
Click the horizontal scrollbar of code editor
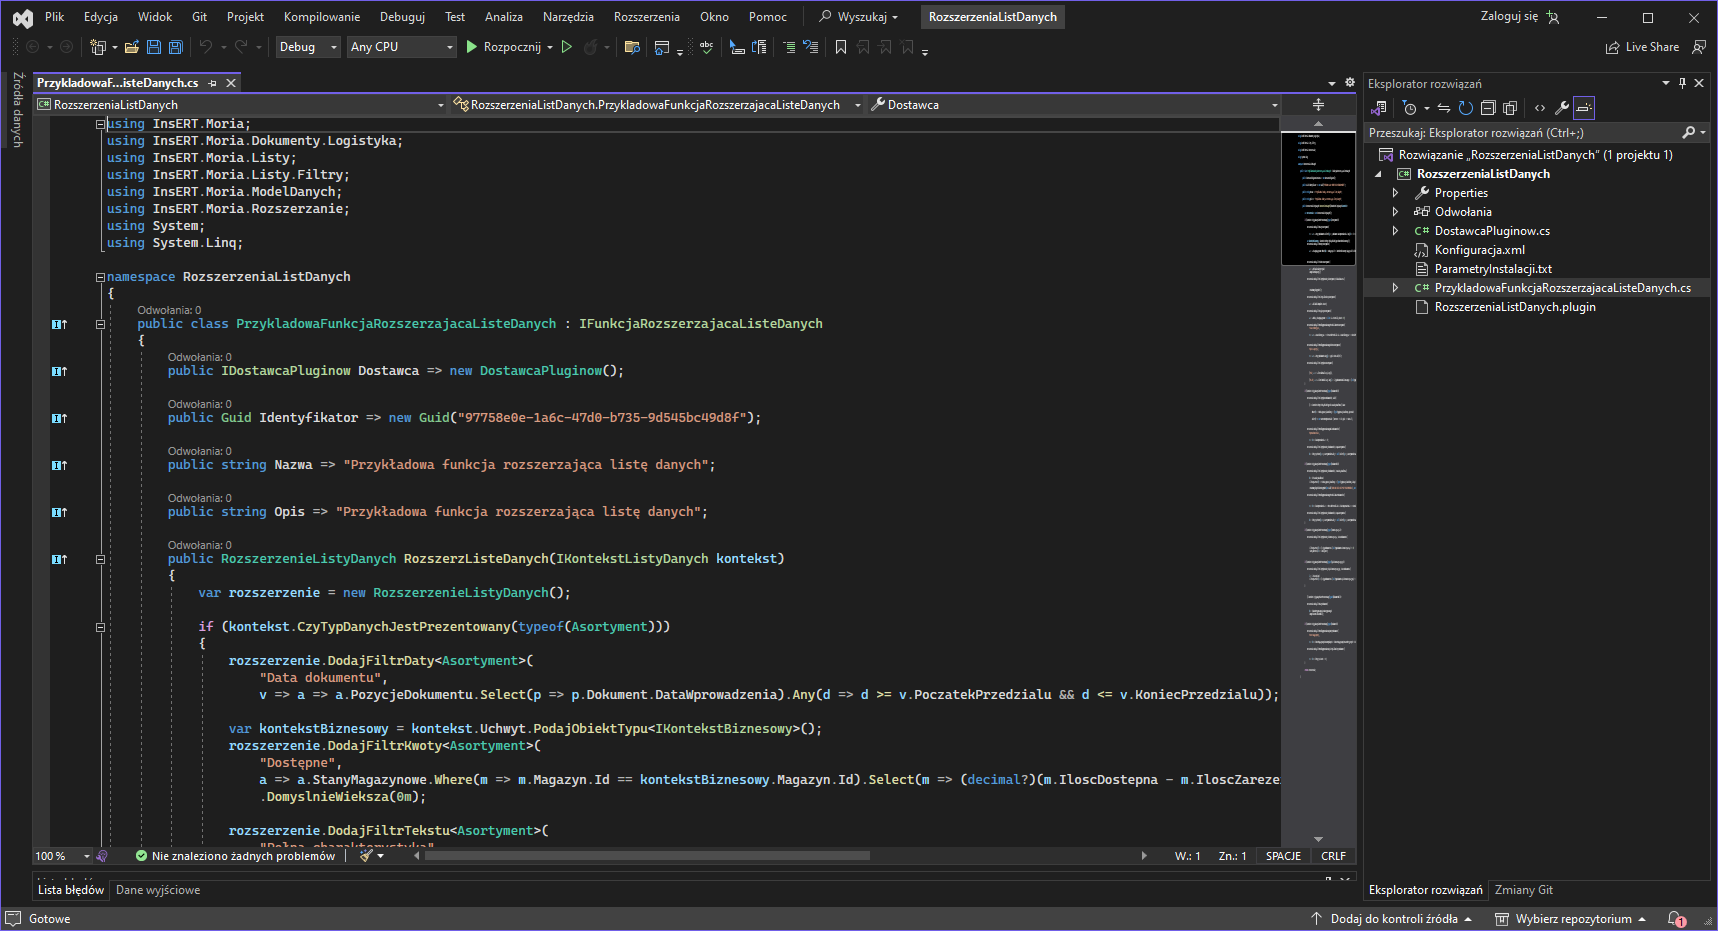pyautogui.click(x=647, y=856)
